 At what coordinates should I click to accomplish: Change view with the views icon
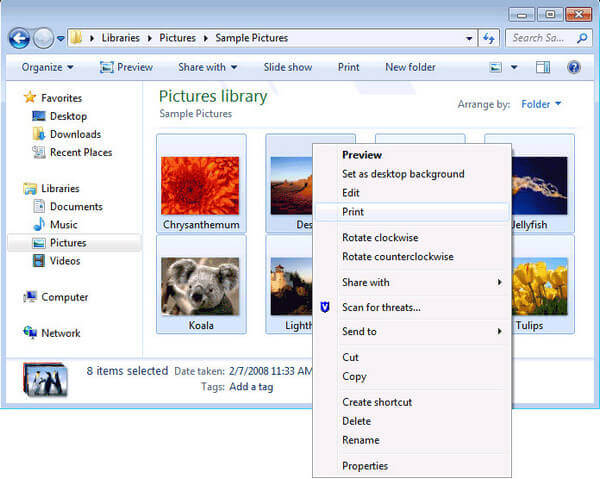(496, 68)
